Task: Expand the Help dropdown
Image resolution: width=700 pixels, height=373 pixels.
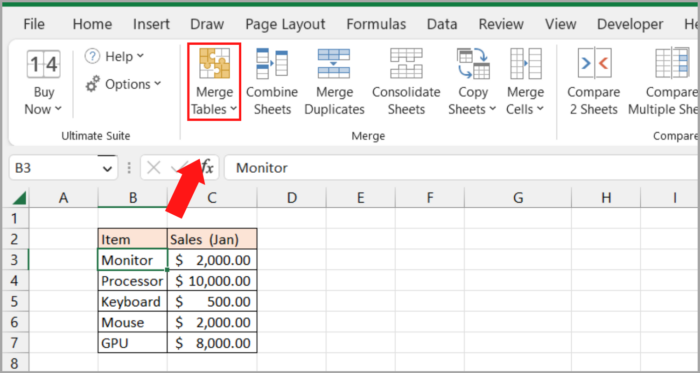Action: click(114, 56)
